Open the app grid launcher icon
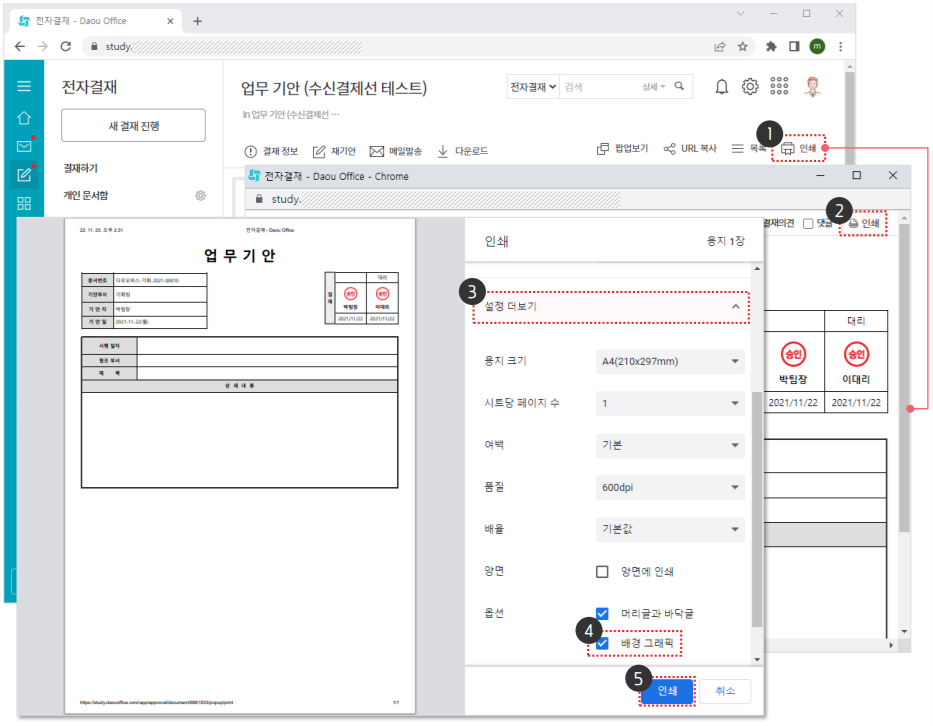 [780, 87]
